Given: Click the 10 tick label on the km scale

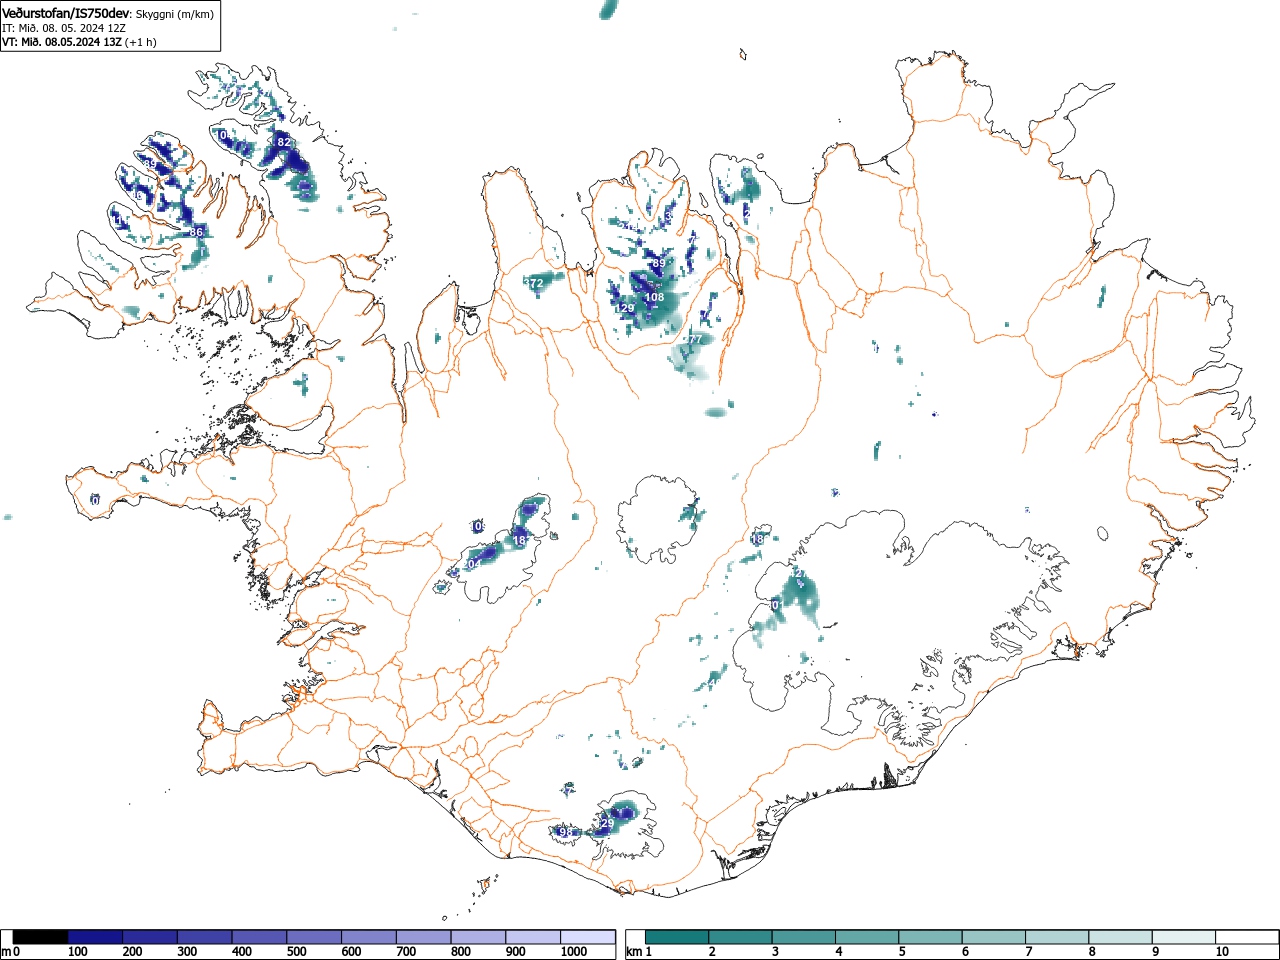Looking at the screenshot, I should (1222, 952).
